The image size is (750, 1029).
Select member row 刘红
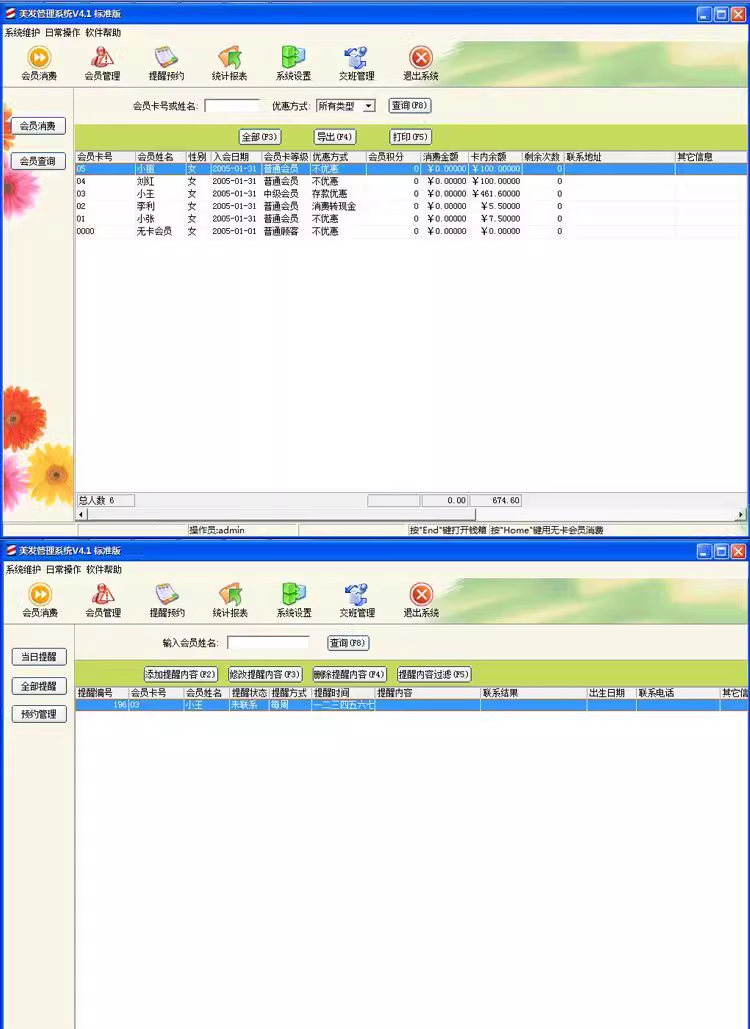coord(411,181)
